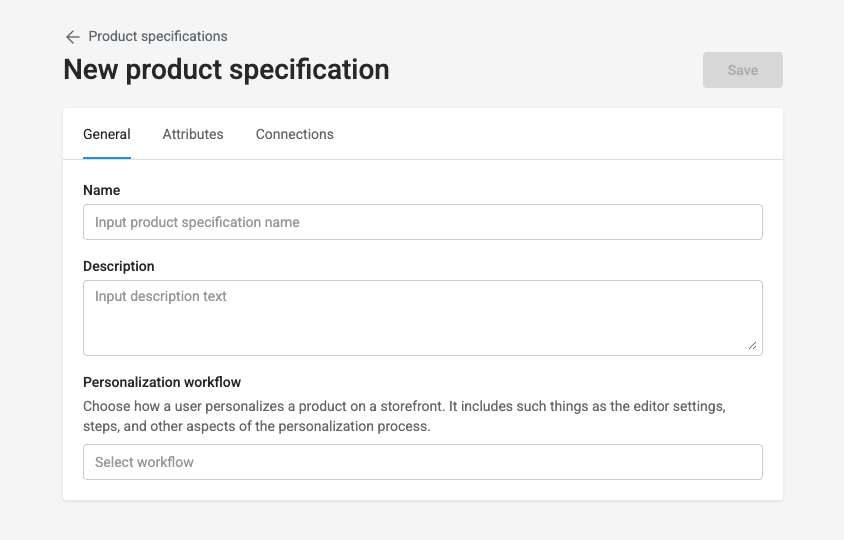Screen dimensions: 844x540
Task: Click into the Description text area
Action: pos(422,317)
